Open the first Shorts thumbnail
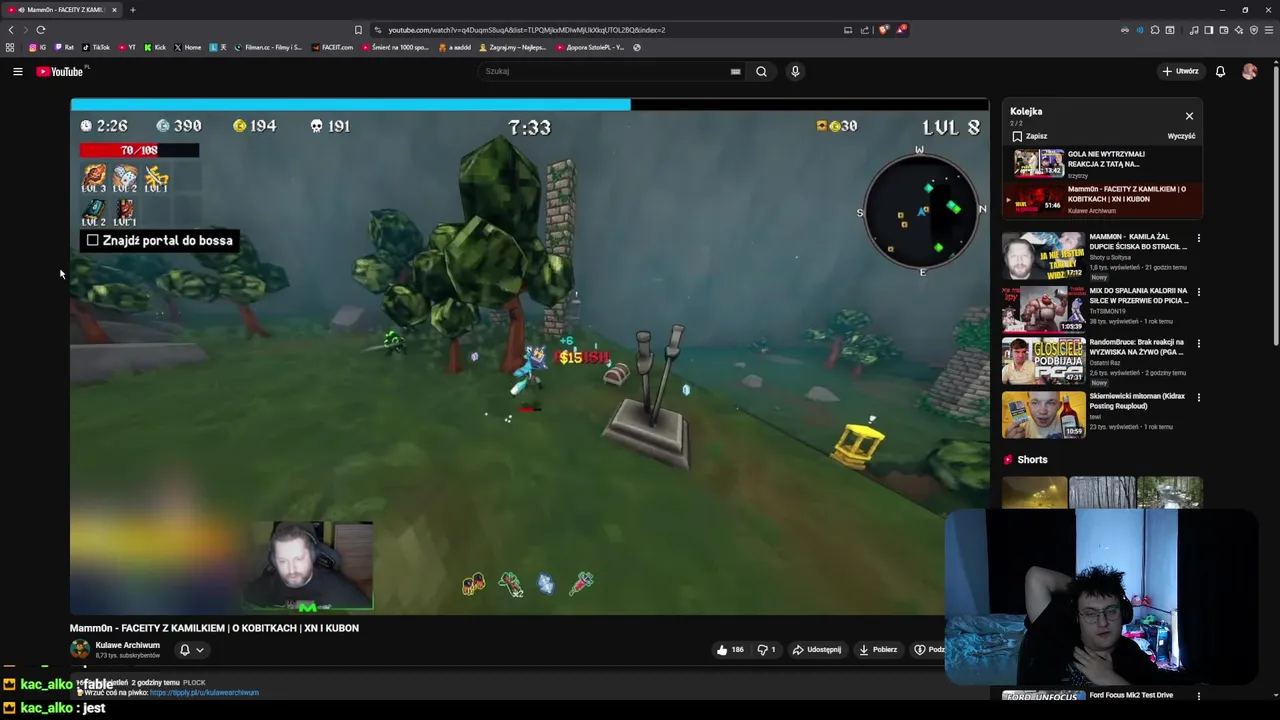This screenshot has width=1280, height=720. click(1034, 493)
